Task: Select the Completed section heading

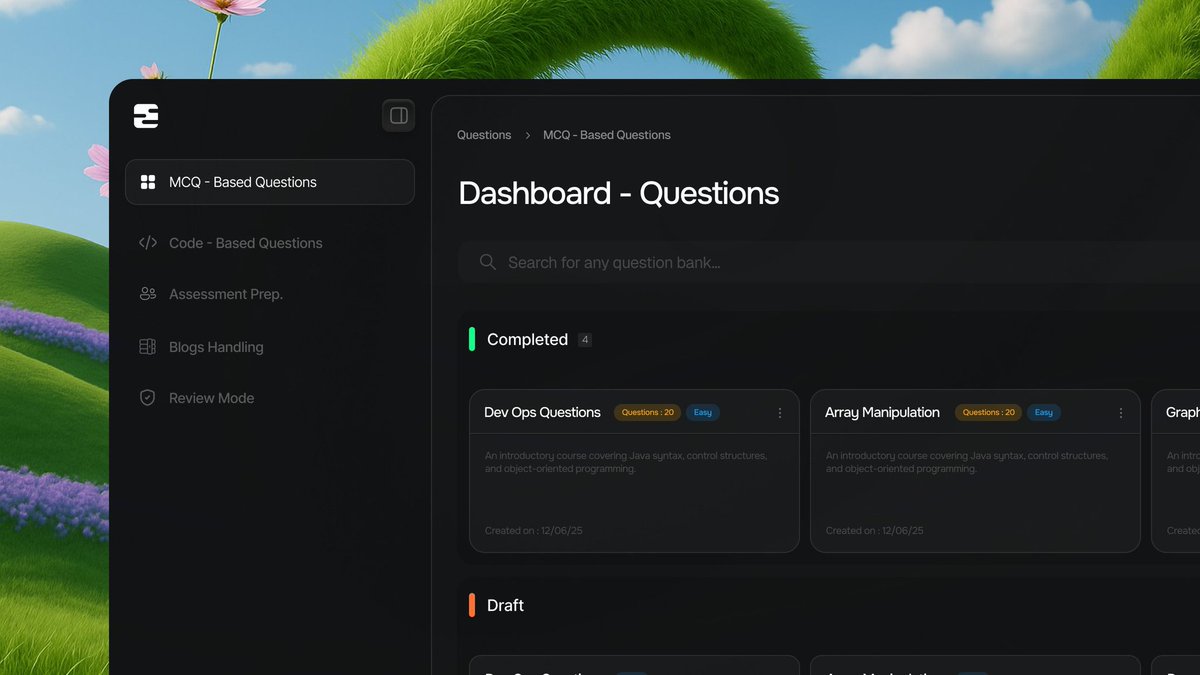Action: pyautogui.click(x=527, y=340)
